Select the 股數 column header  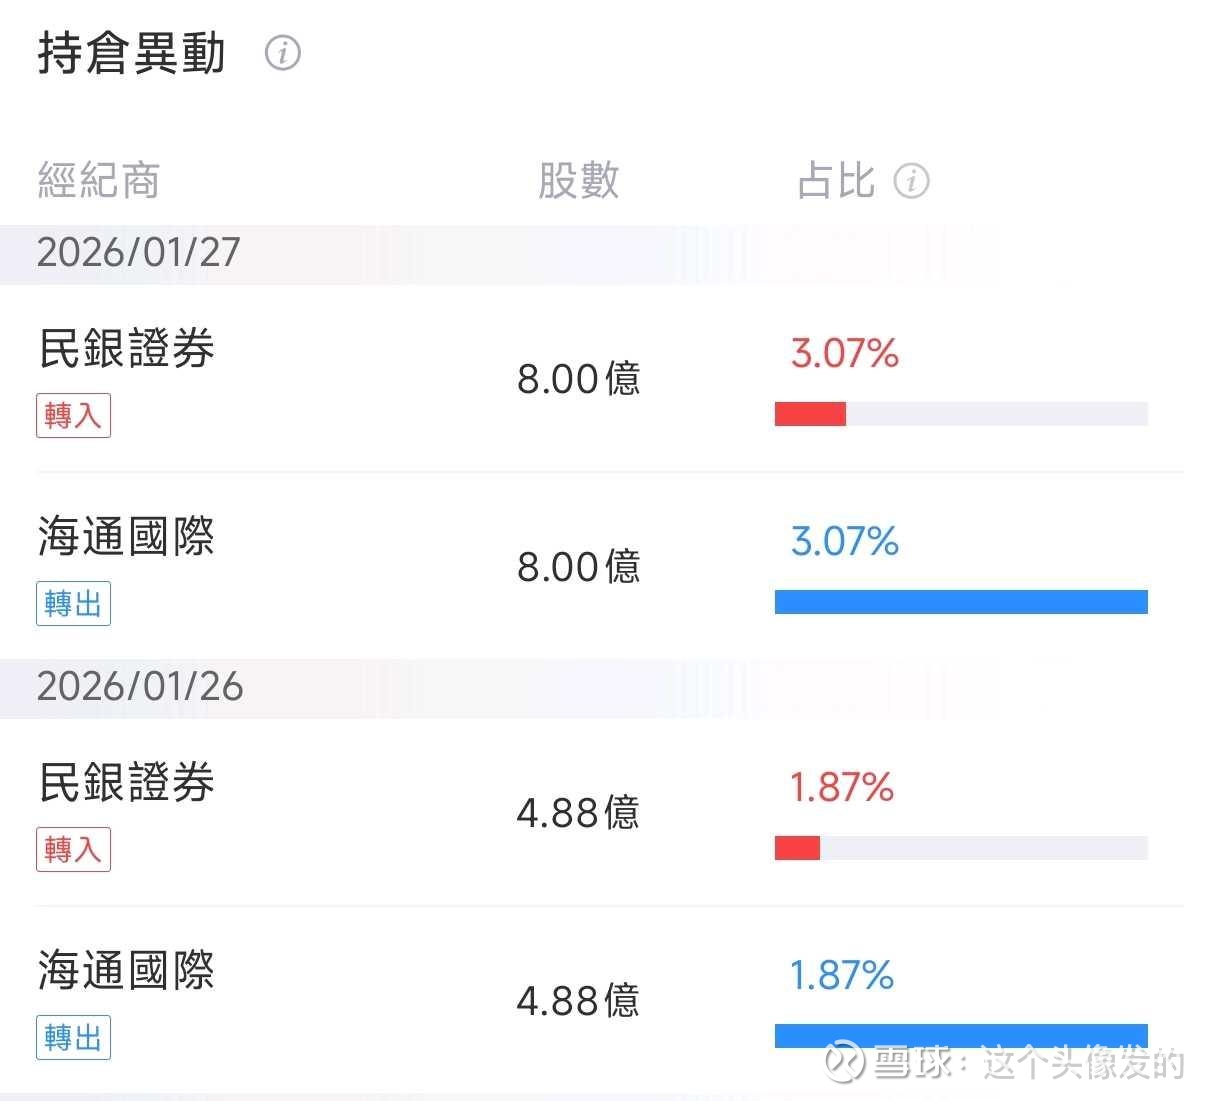coord(578,181)
